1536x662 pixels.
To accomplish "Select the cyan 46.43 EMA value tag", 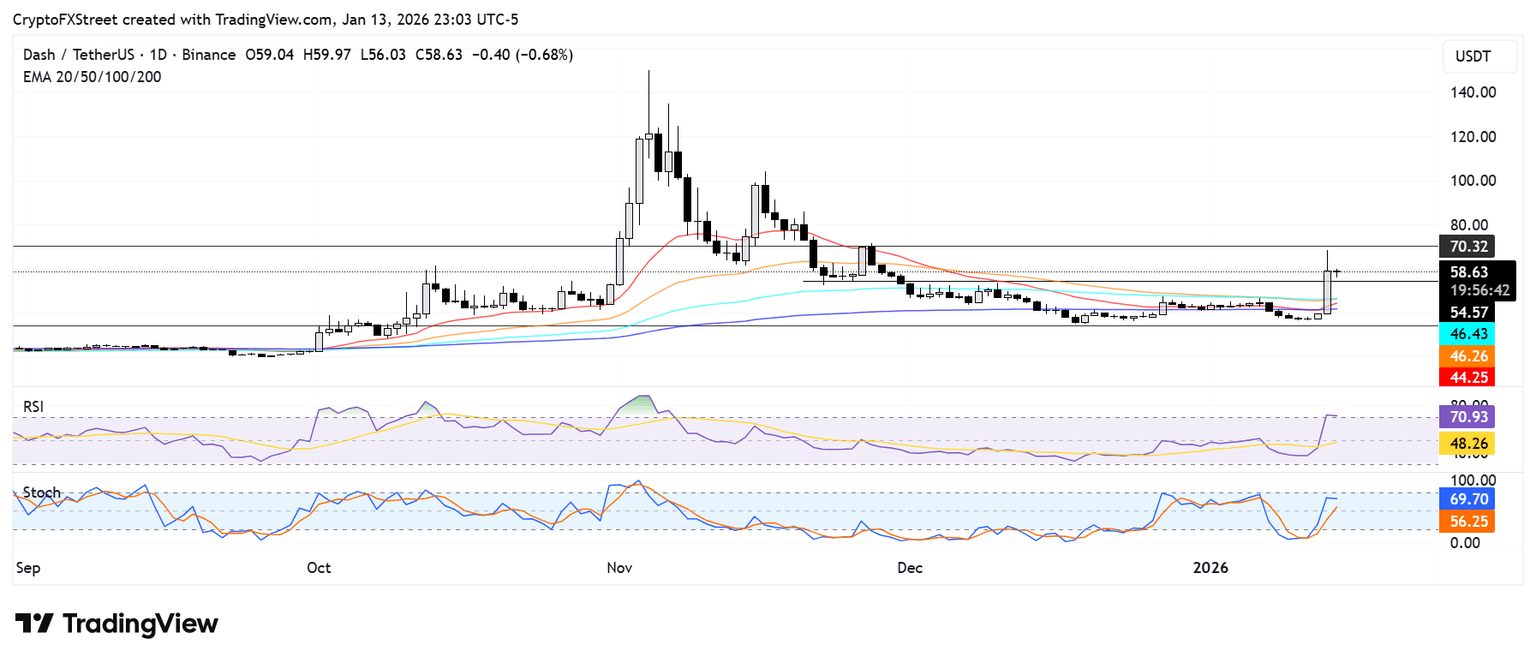I will [x=1468, y=335].
